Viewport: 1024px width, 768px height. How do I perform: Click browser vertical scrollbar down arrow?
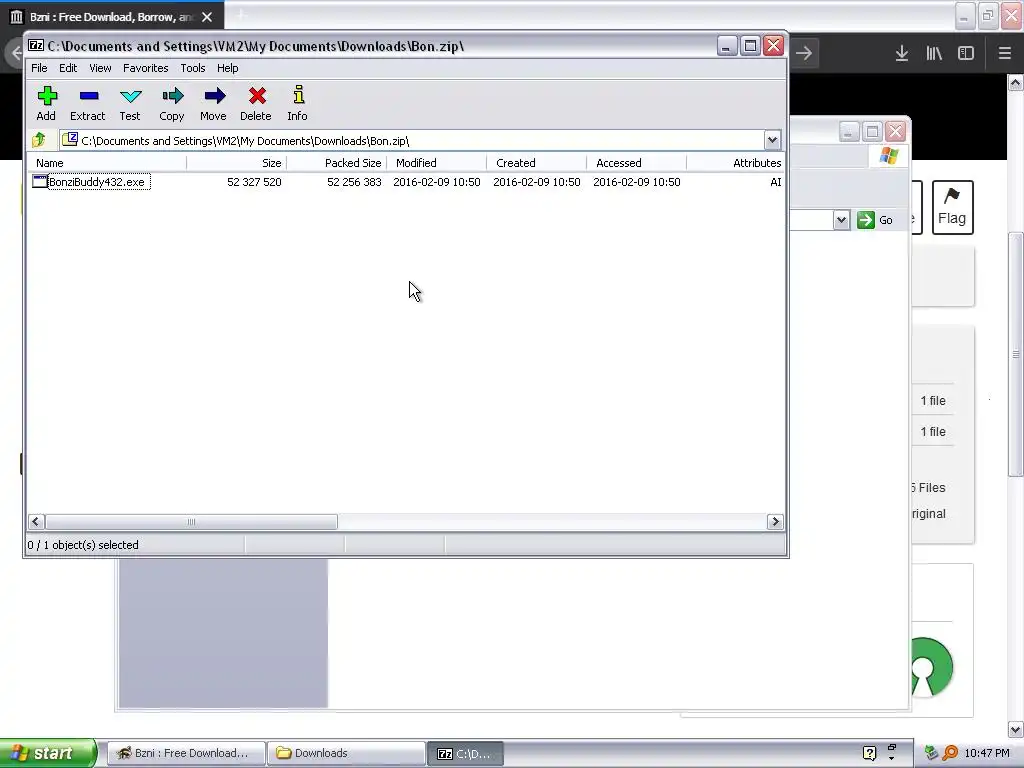[1016, 729]
